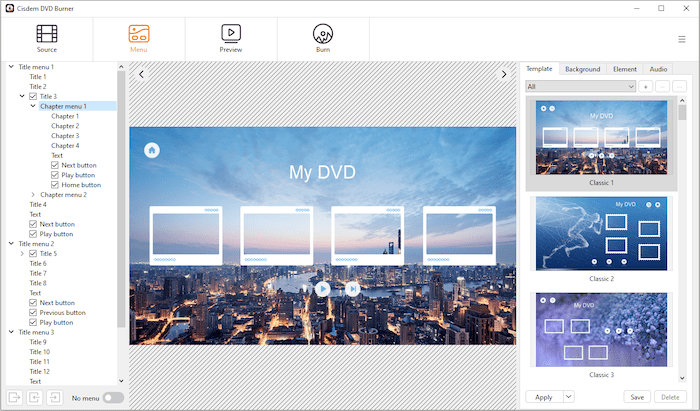Click the Apply button
Screen dimensions: 700x411
pyautogui.click(x=544, y=397)
